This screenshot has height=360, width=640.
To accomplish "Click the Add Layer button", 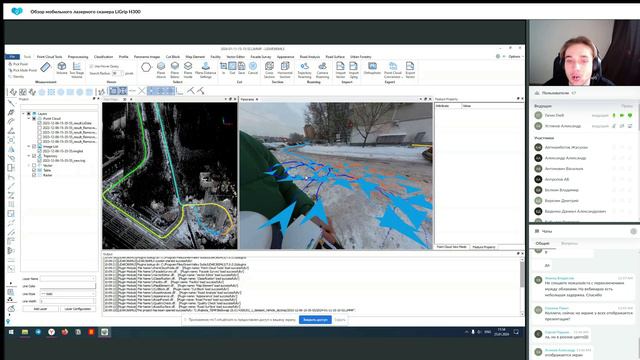I will [40, 309].
